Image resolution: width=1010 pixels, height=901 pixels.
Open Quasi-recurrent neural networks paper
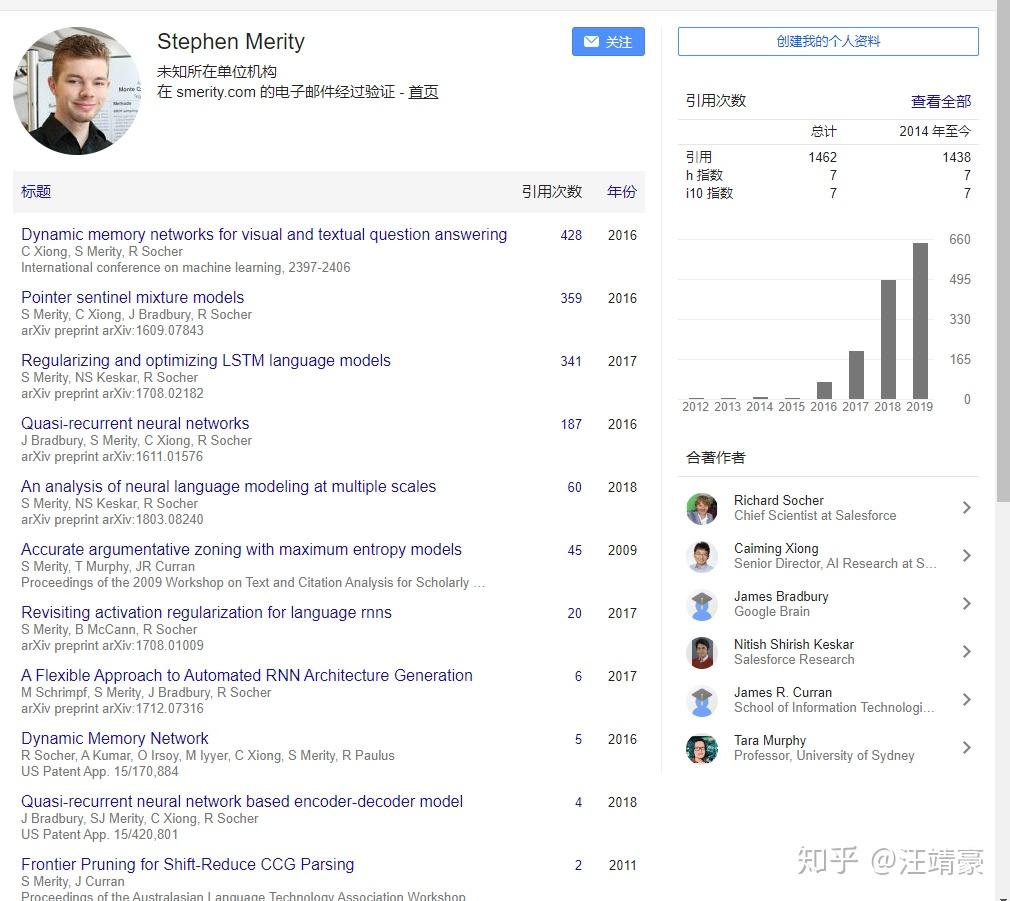(x=135, y=424)
